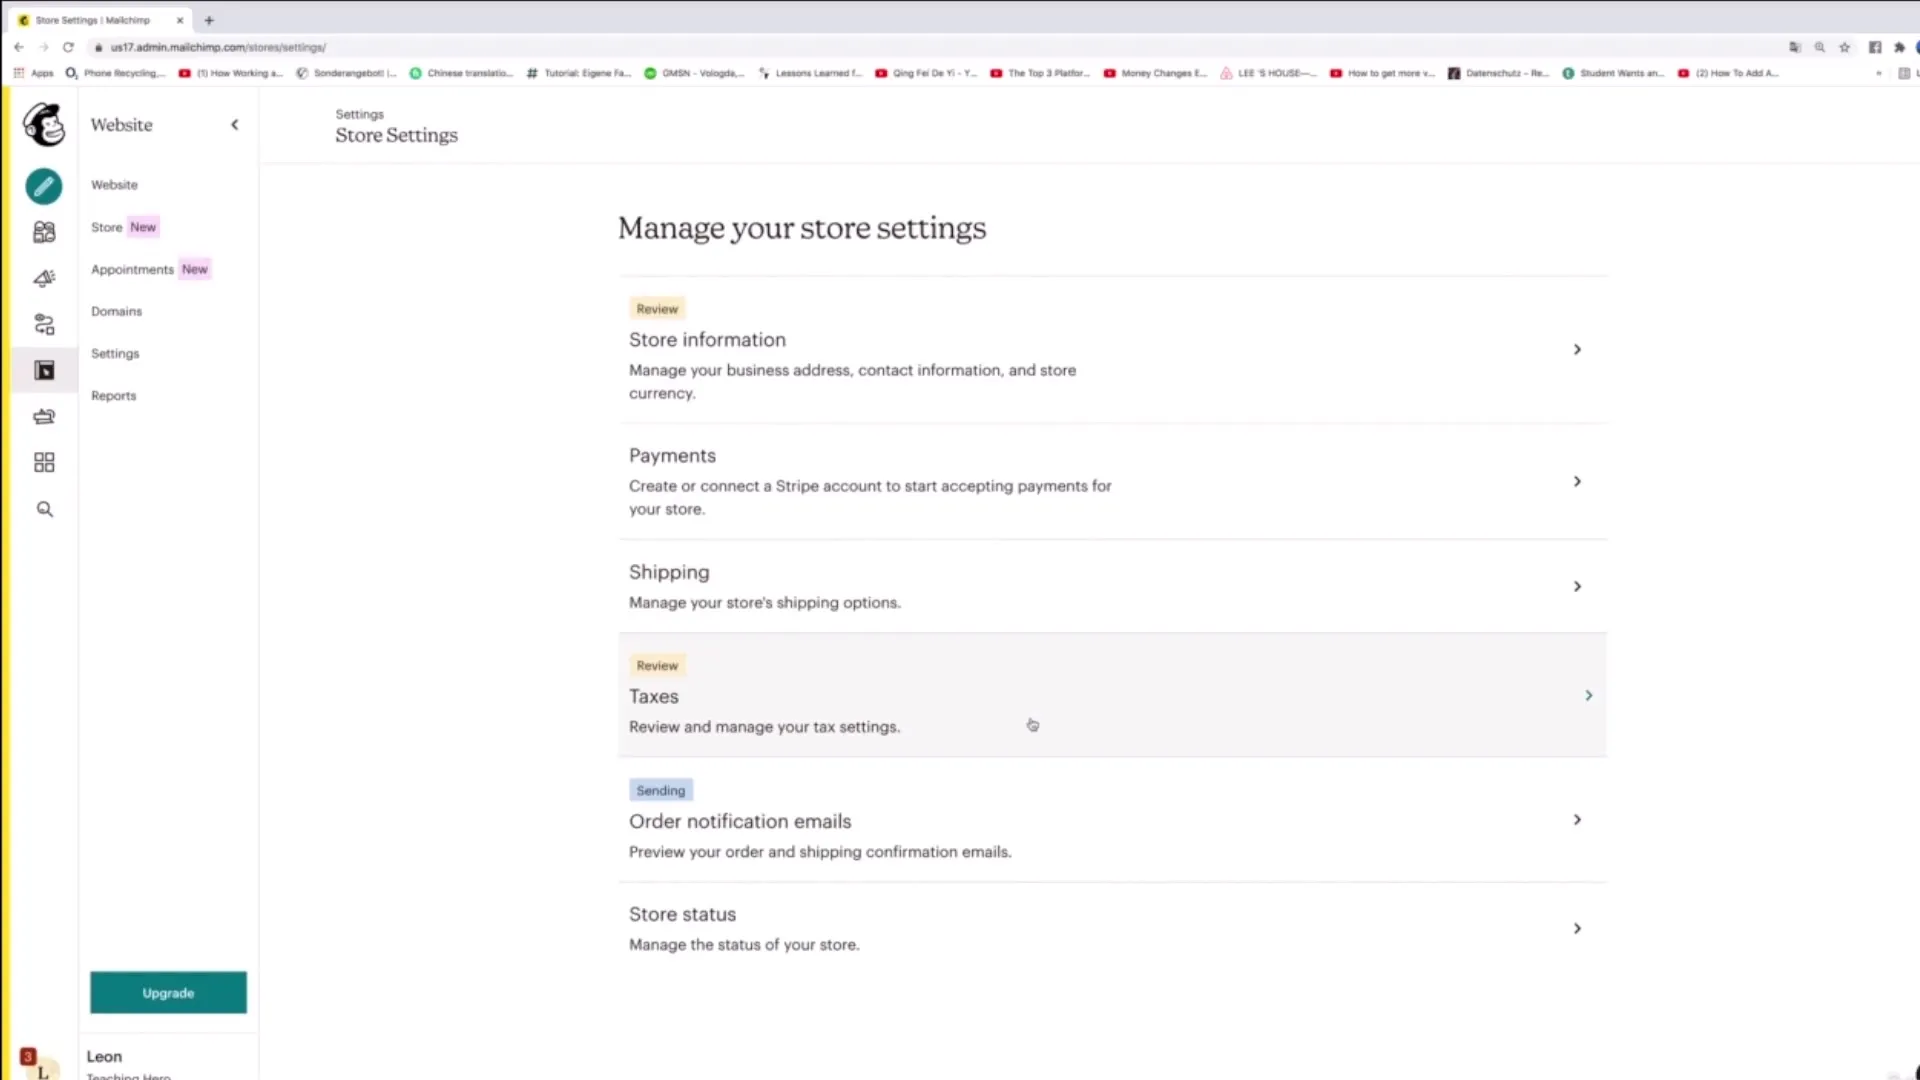Click the Mailchimp Freddie logo
1920x1080 pixels.
44,125
